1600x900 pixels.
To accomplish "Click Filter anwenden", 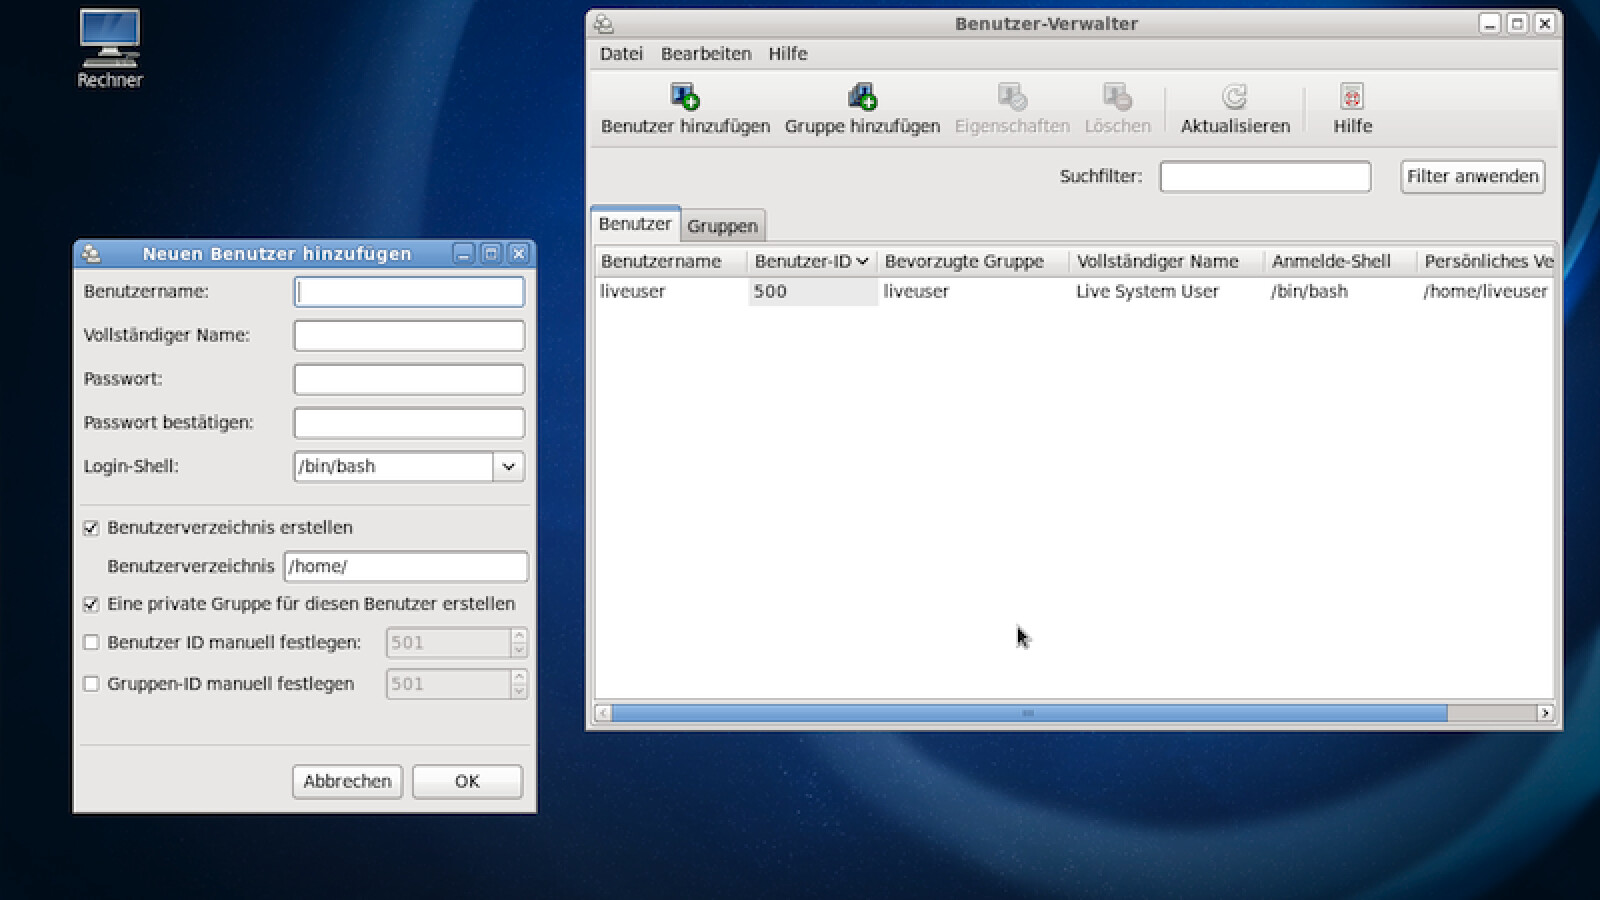I will tap(1472, 176).
